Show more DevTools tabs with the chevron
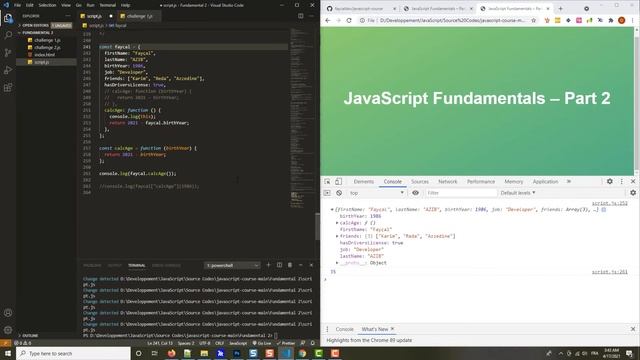This screenshot has width=640, height=360. [569, 182]
